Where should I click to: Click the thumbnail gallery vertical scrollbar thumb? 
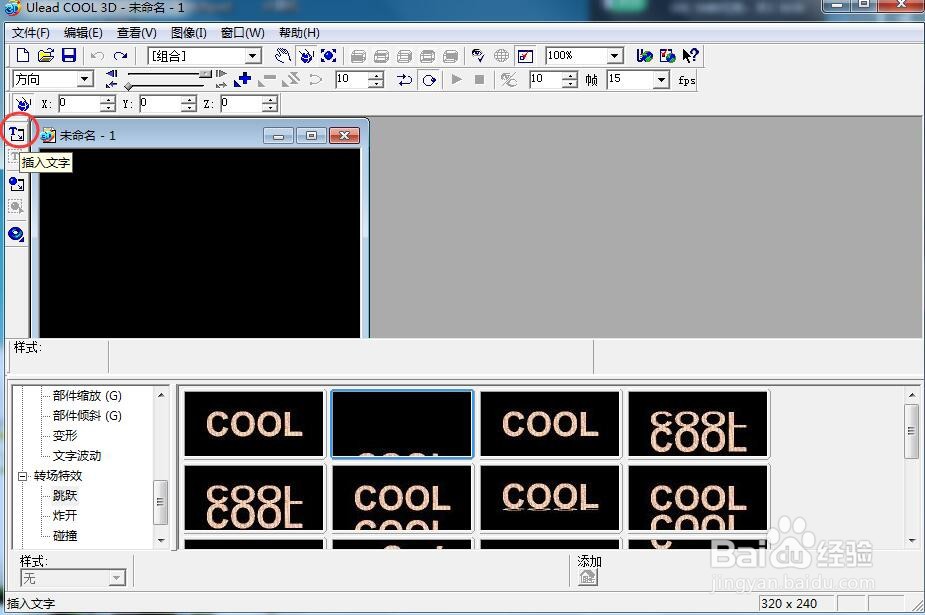pos(911,431)
